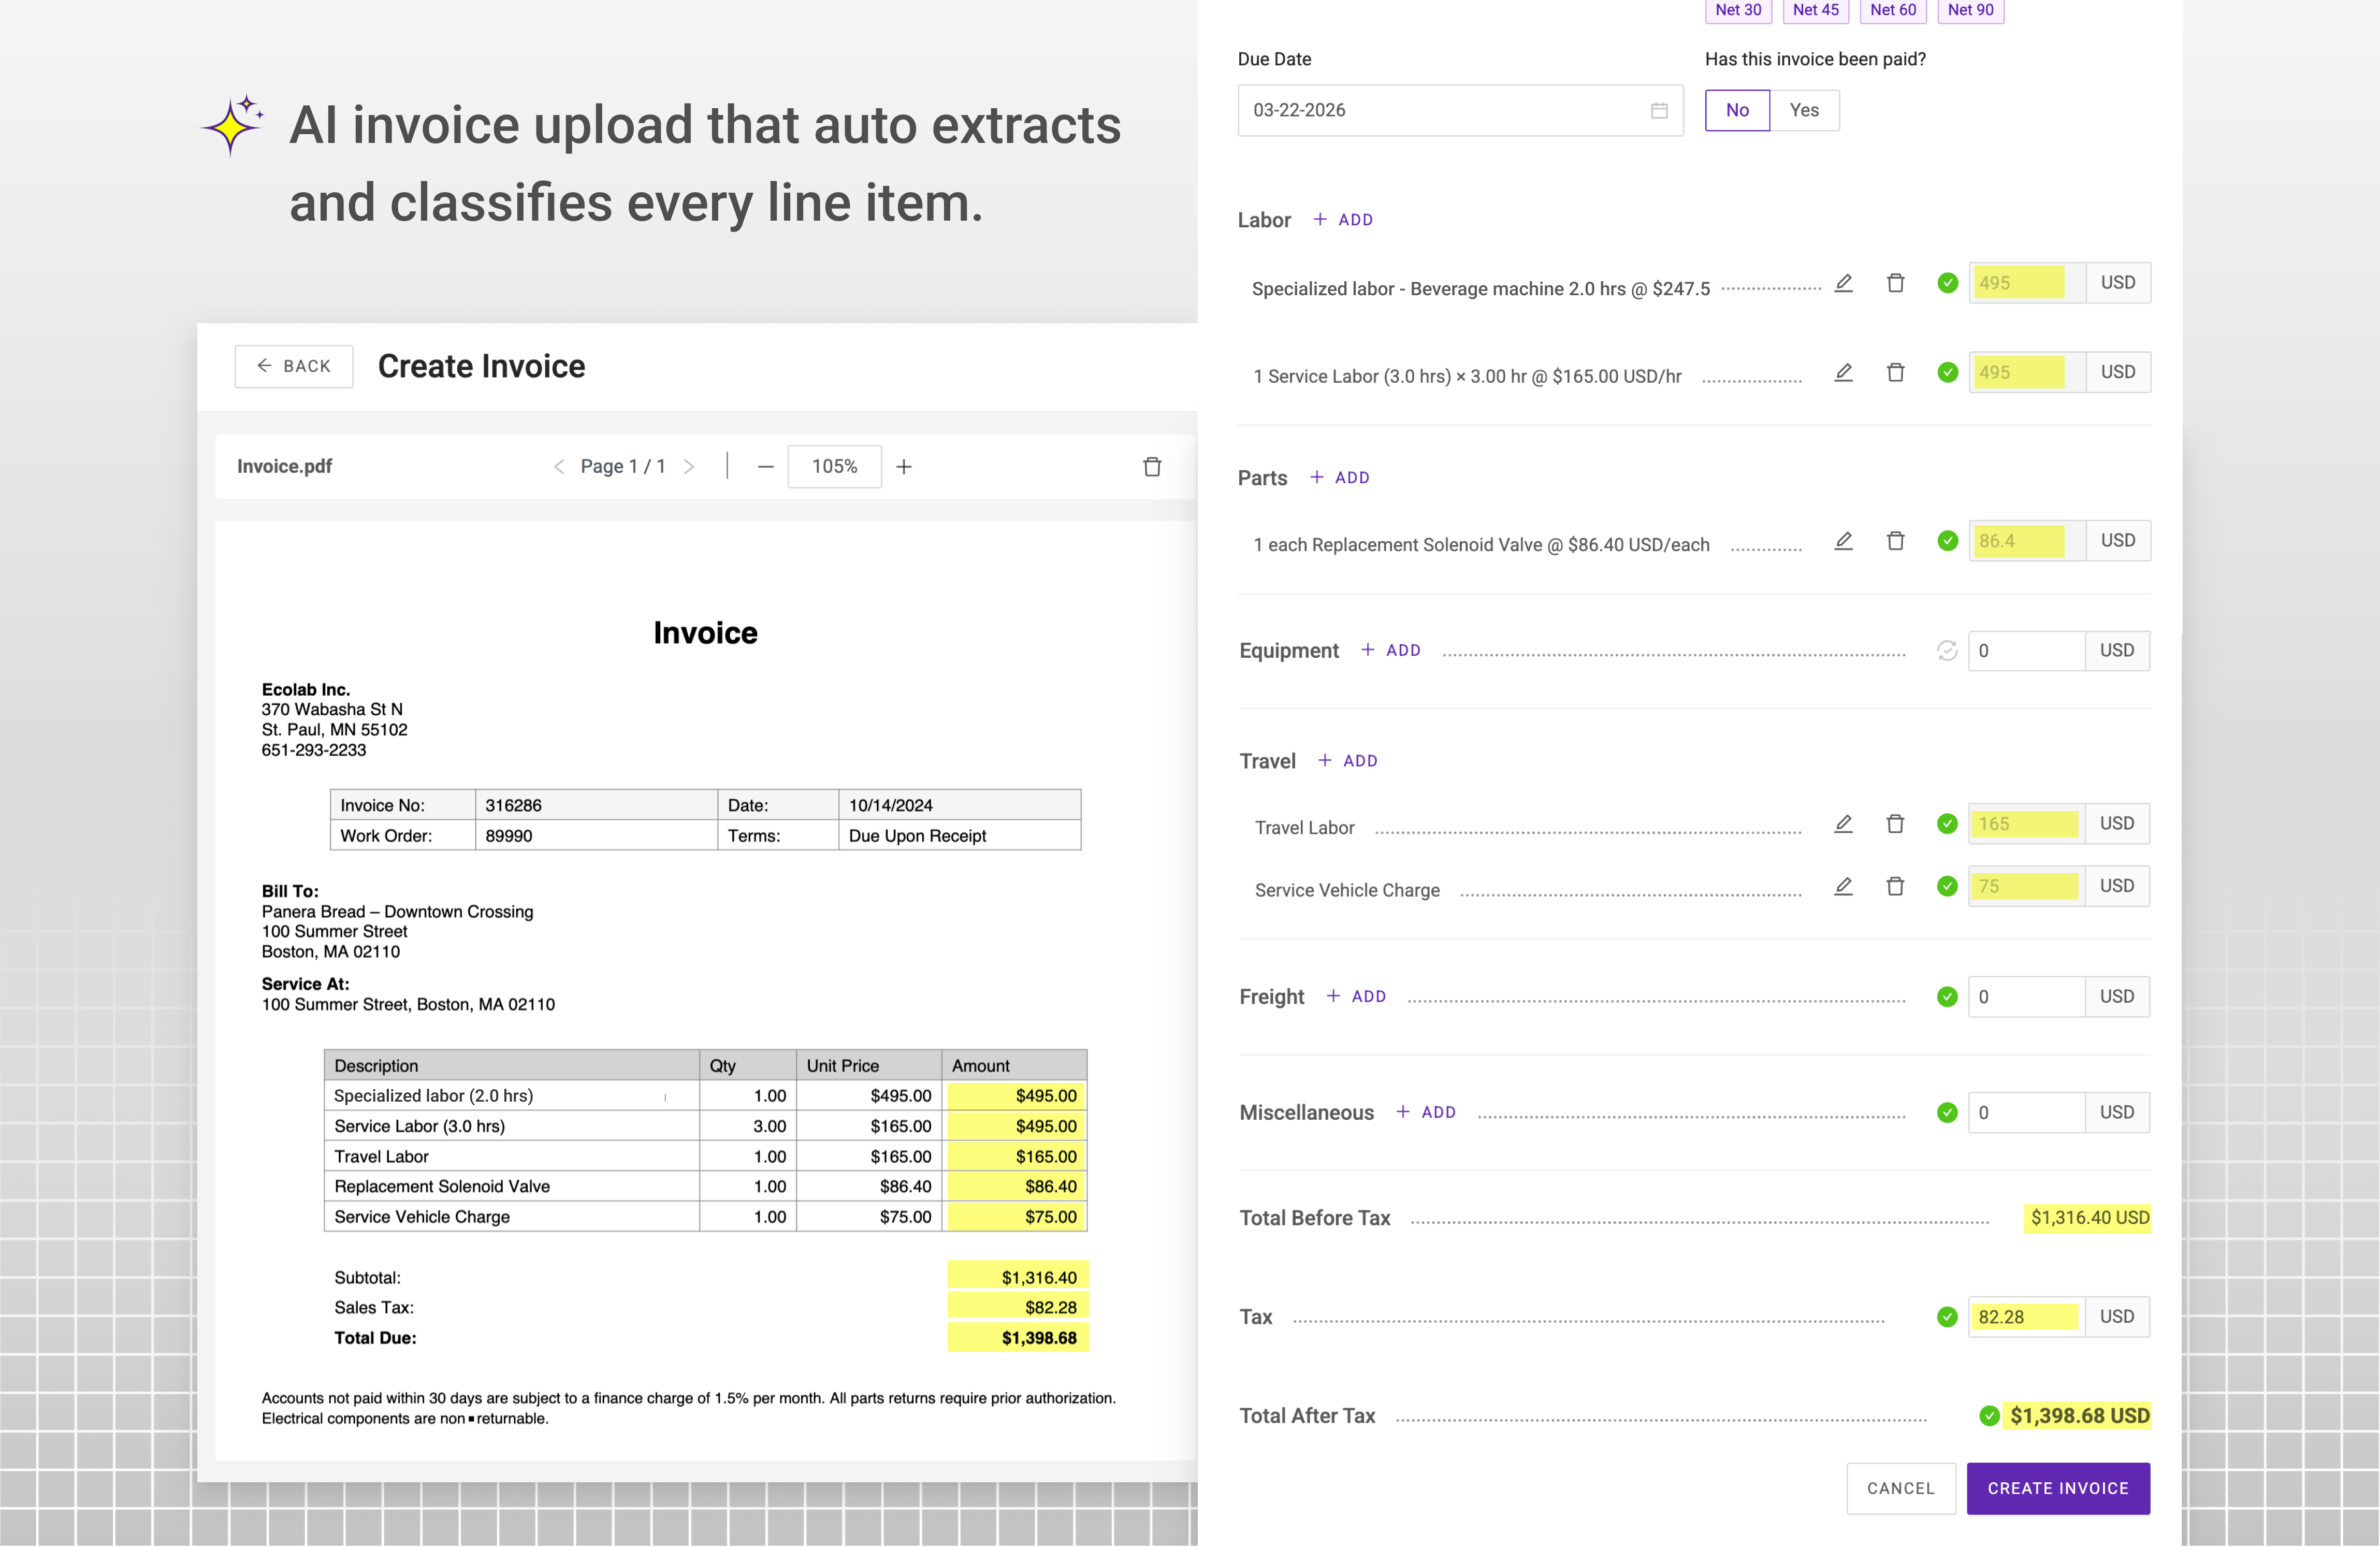The image size is (2380, 1546).
Task: Zoom out the PDF with minus icon
Action: (765, 466)
